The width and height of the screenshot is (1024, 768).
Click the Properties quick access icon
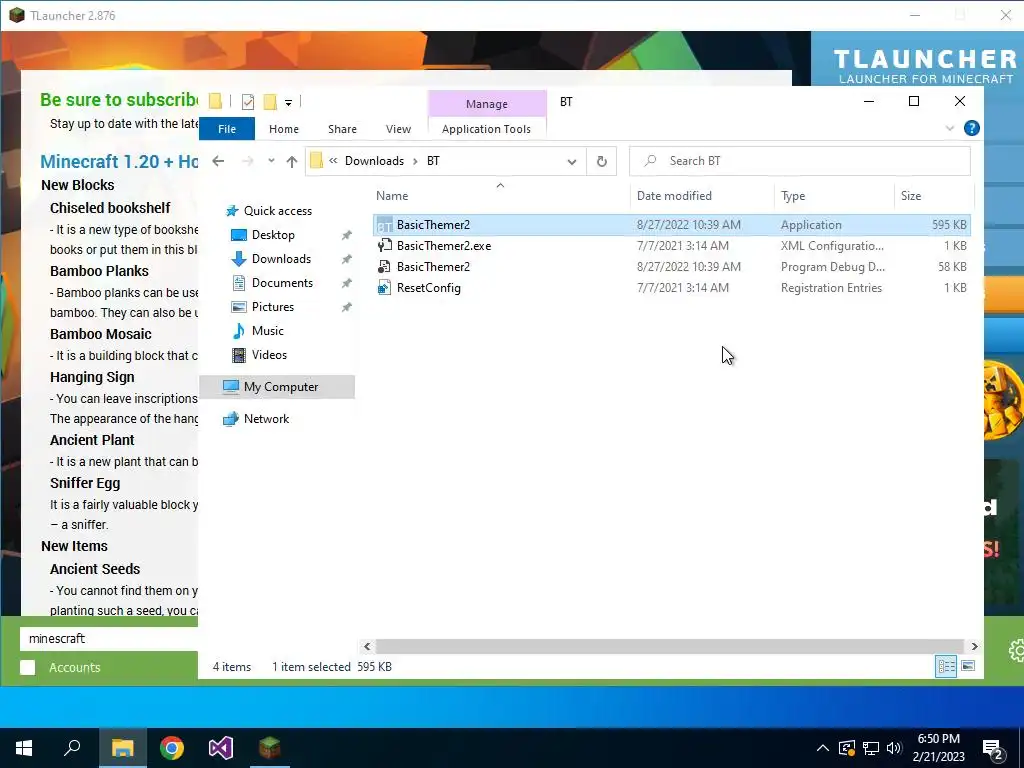[x=248, y=101]
